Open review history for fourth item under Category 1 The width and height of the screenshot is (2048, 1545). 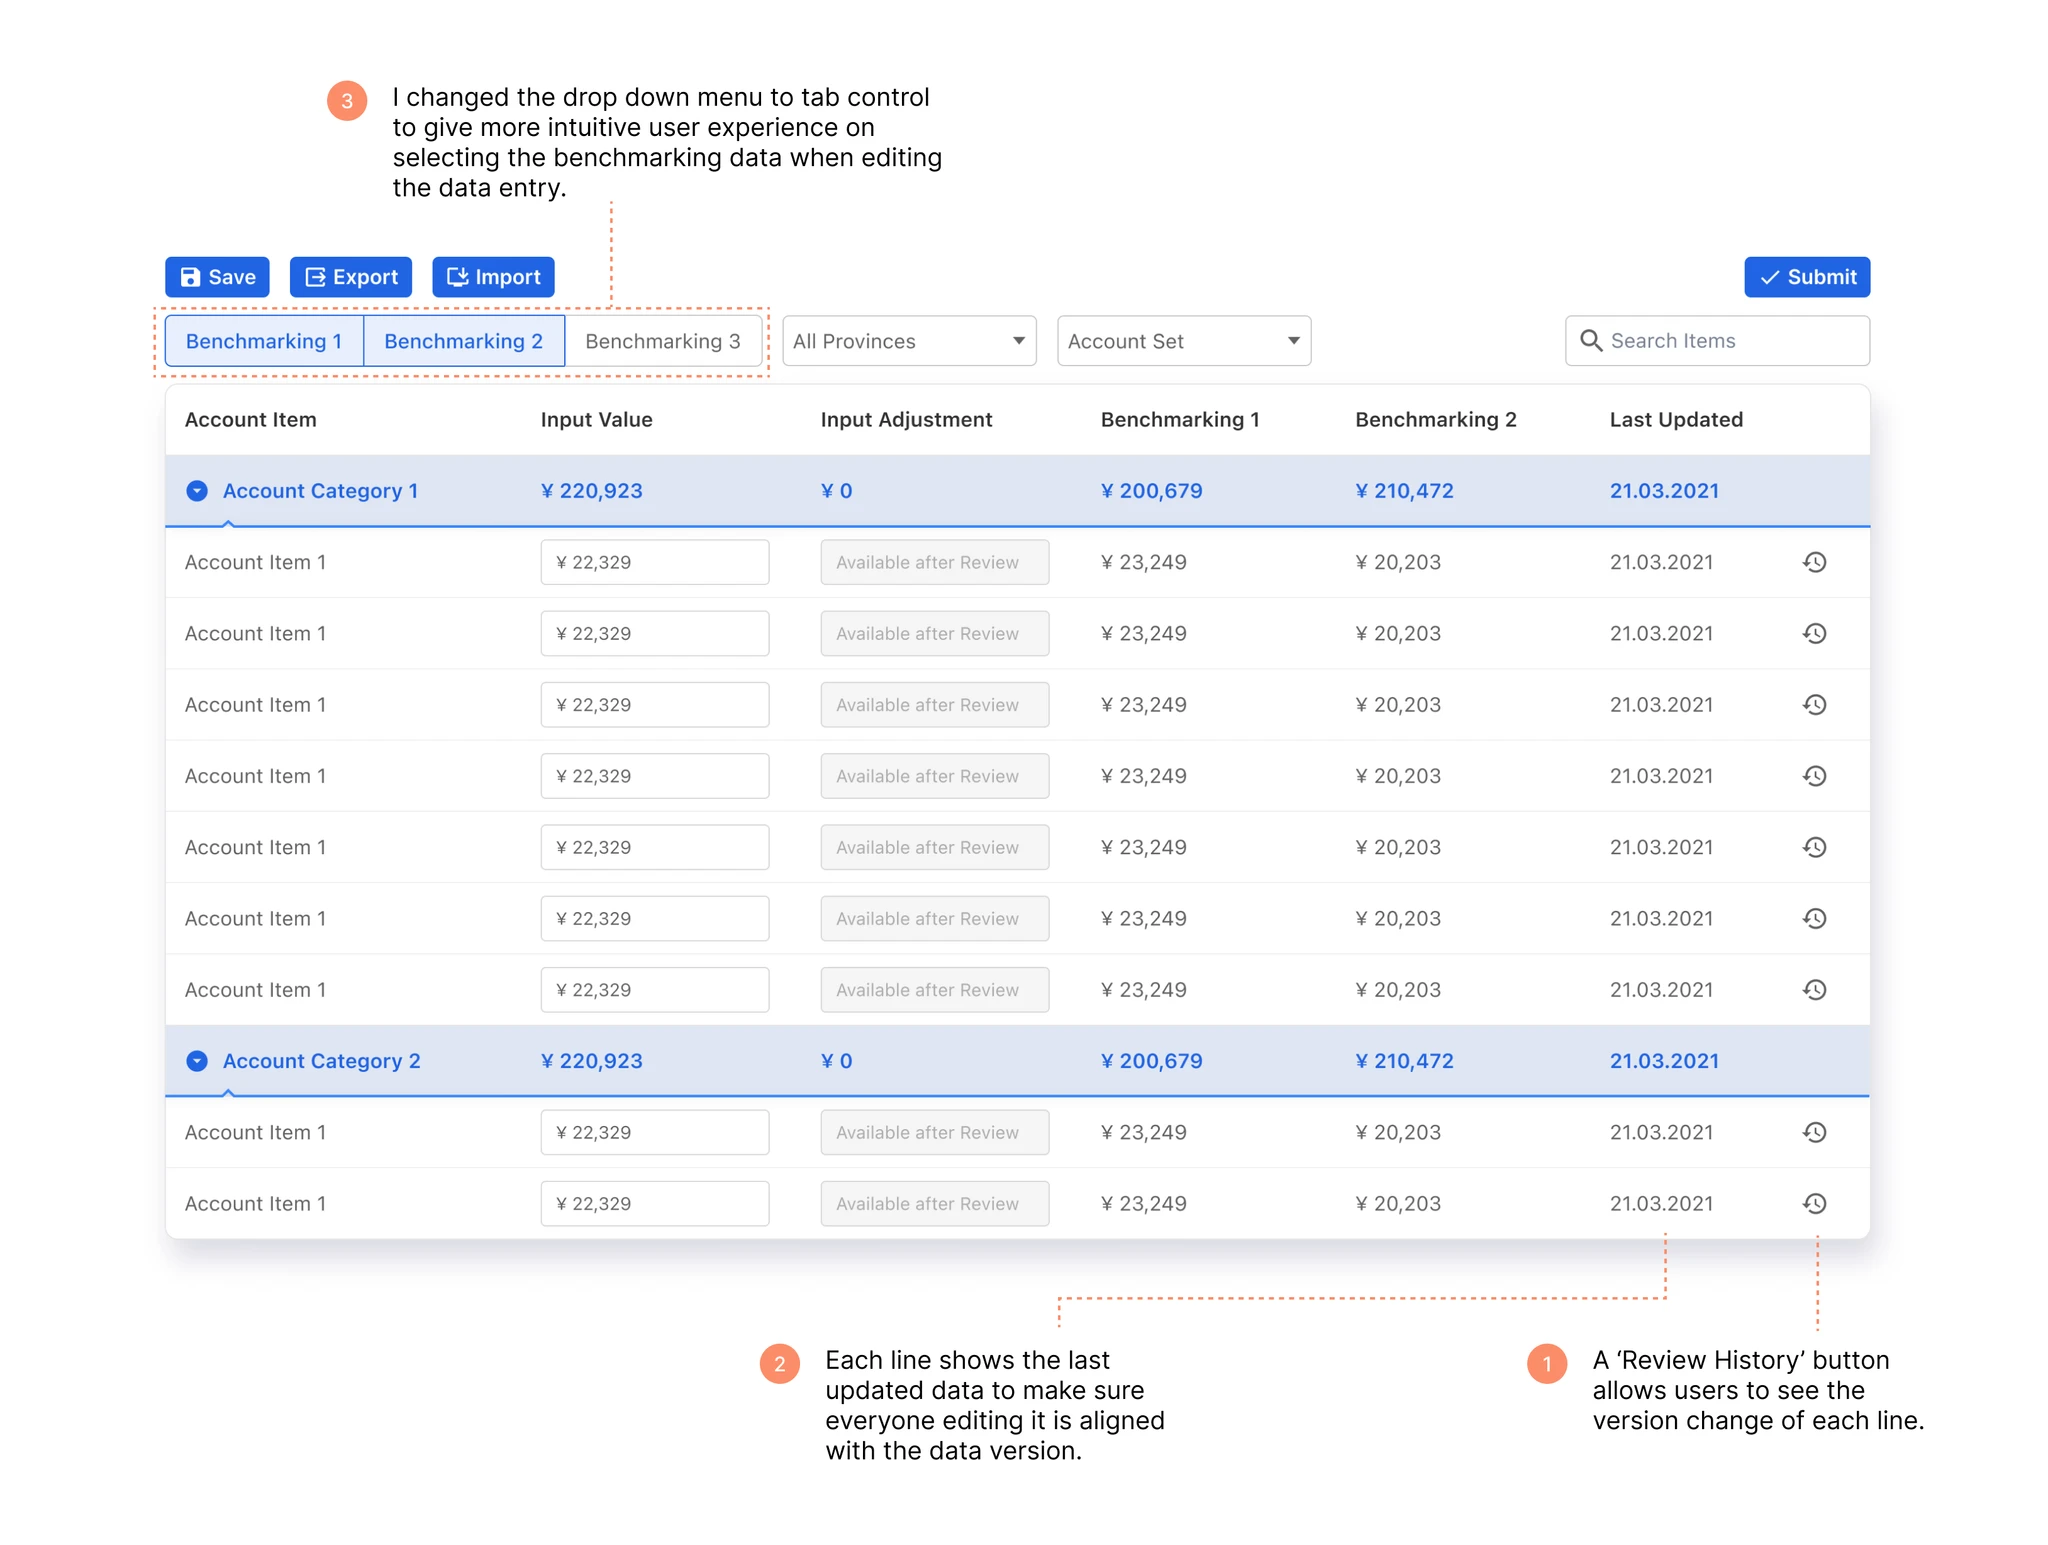tap(1815, 776)
